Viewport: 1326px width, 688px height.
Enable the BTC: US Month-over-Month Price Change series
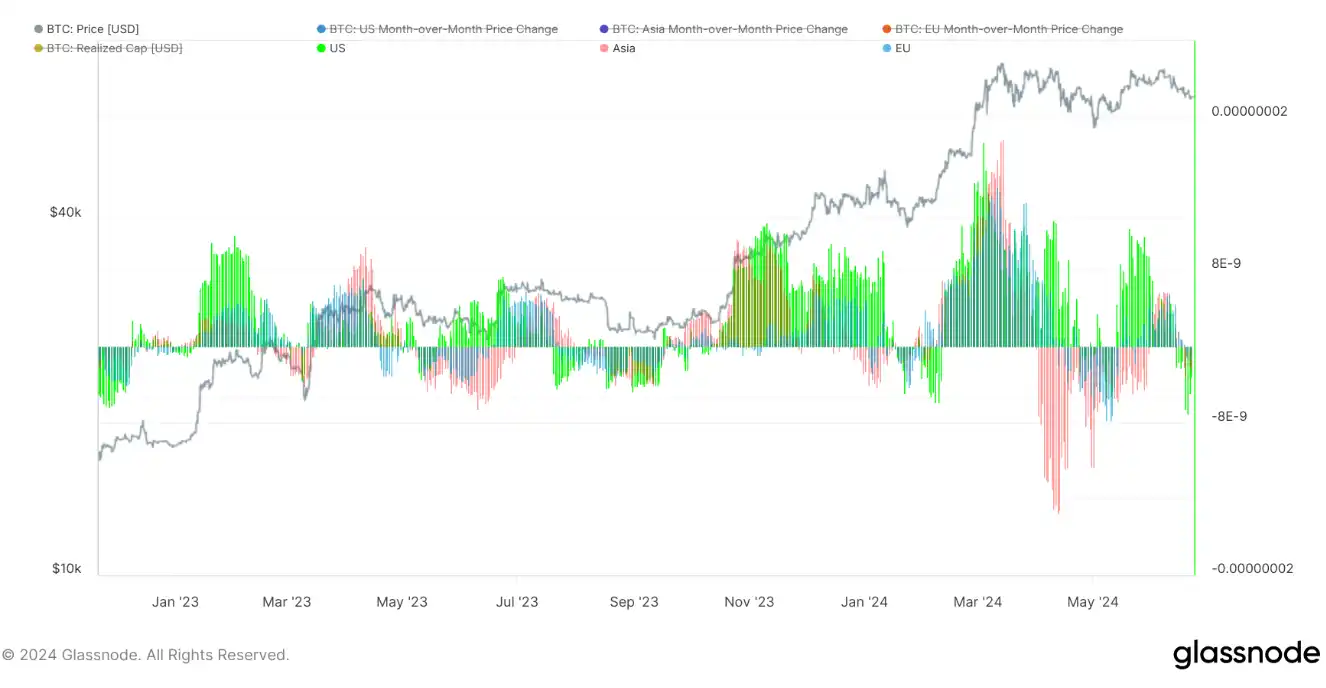click(443, 29)
